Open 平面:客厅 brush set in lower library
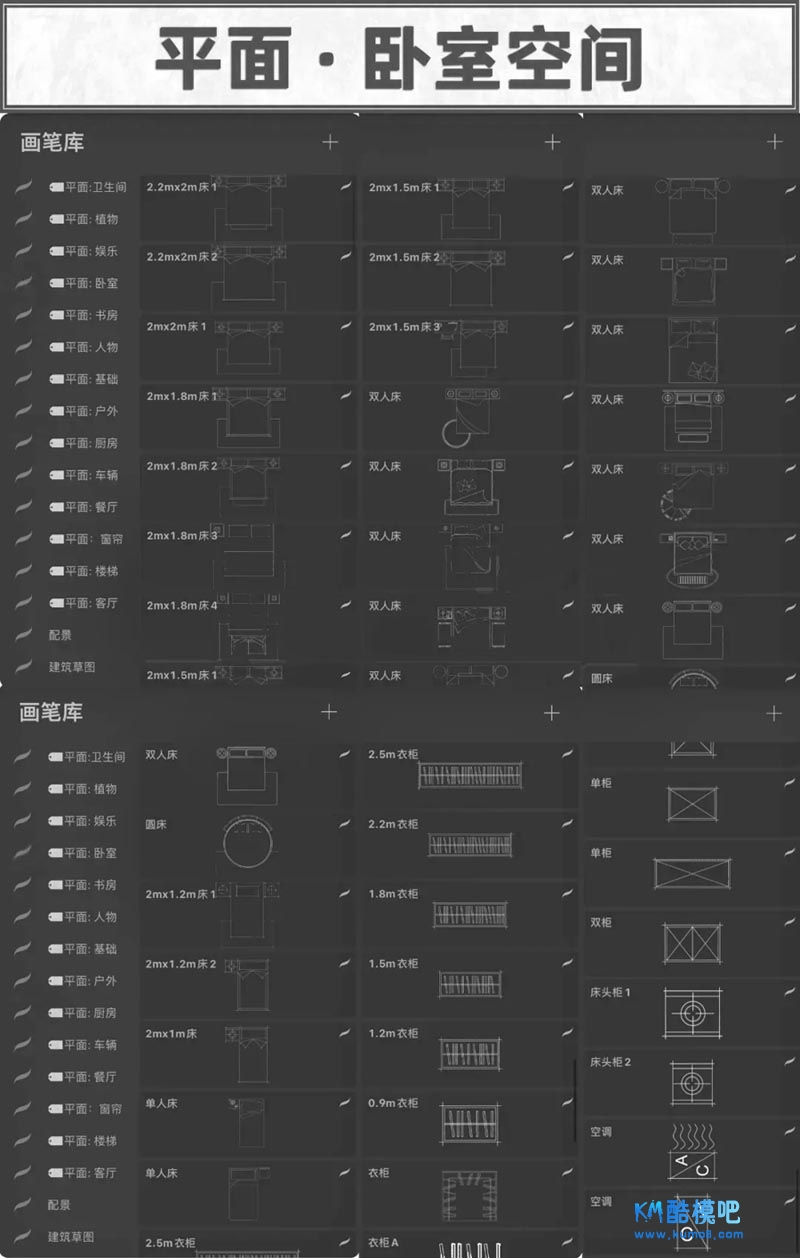The image size is (800, 1258). pyautogui.click(x=90, y=1172)
